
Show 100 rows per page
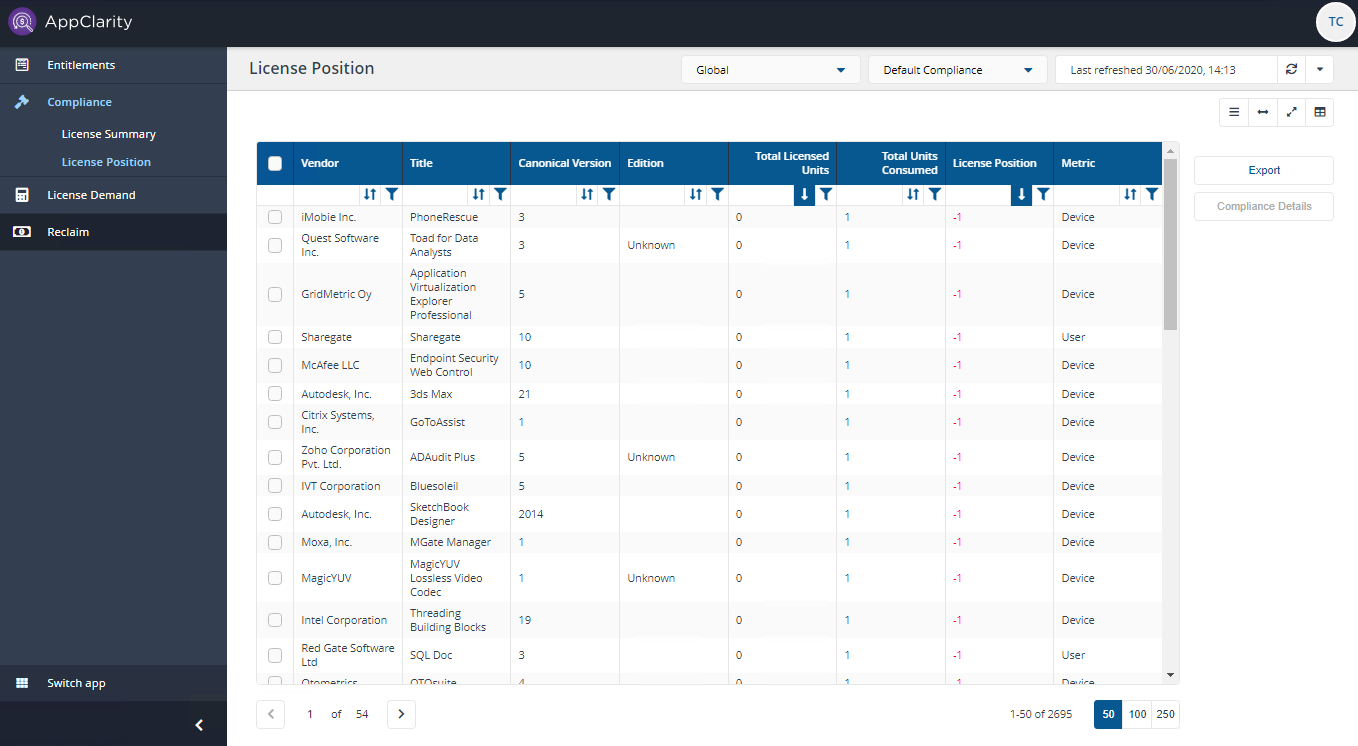[1137, 714]
